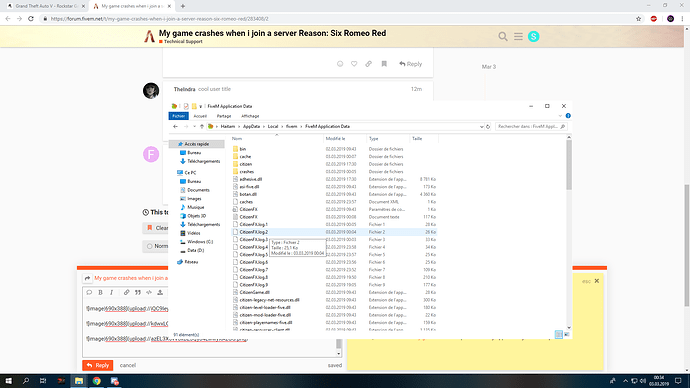Switch Explorer to details view icon
The height and width of the screenshot is (388, 690).
coord(558,335)
